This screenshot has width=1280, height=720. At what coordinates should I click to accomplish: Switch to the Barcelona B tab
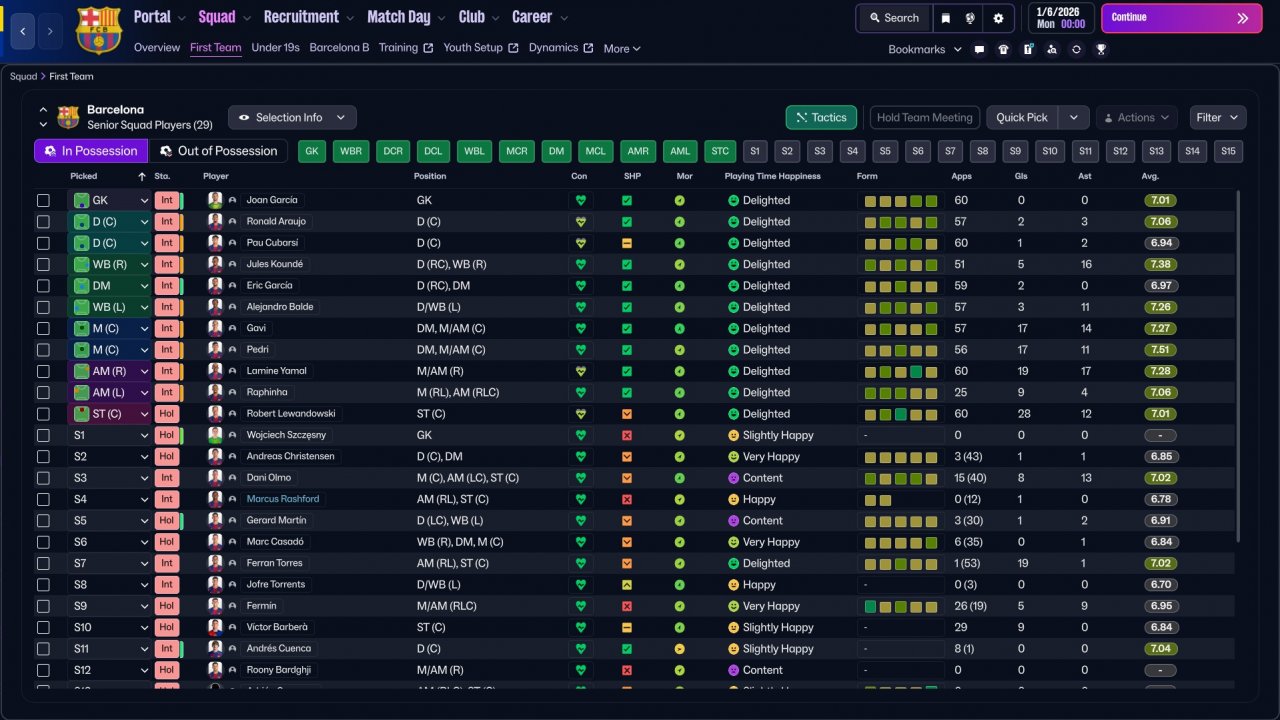coord(339,48)
